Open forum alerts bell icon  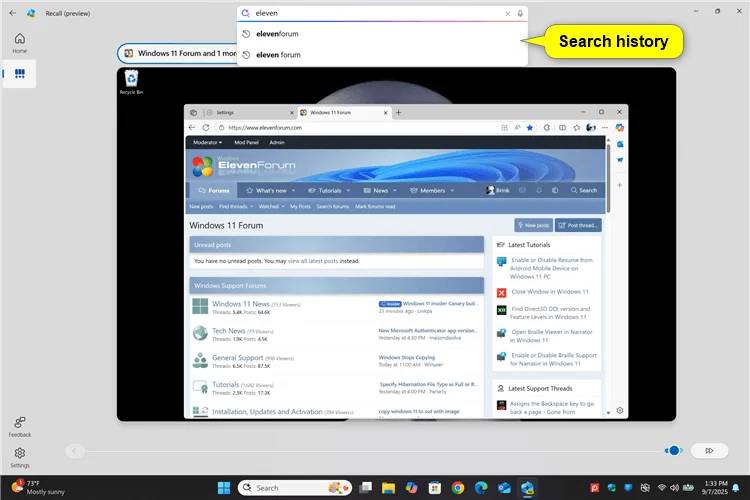(539, 190)
